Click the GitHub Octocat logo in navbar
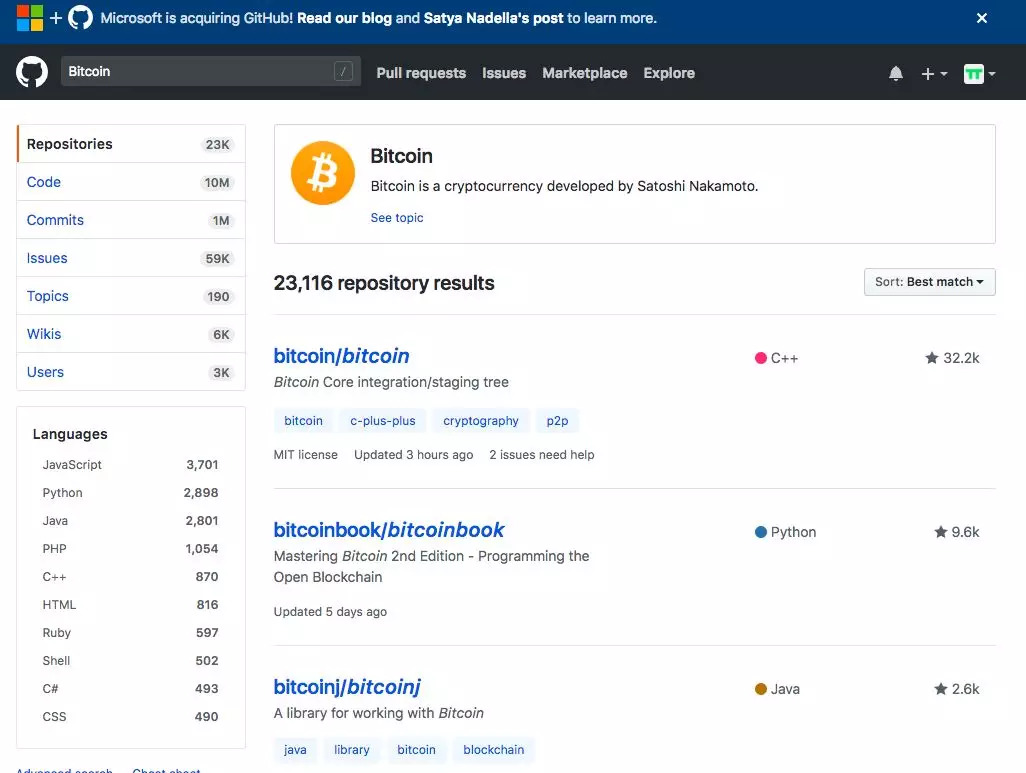 [x=31, y=72]
